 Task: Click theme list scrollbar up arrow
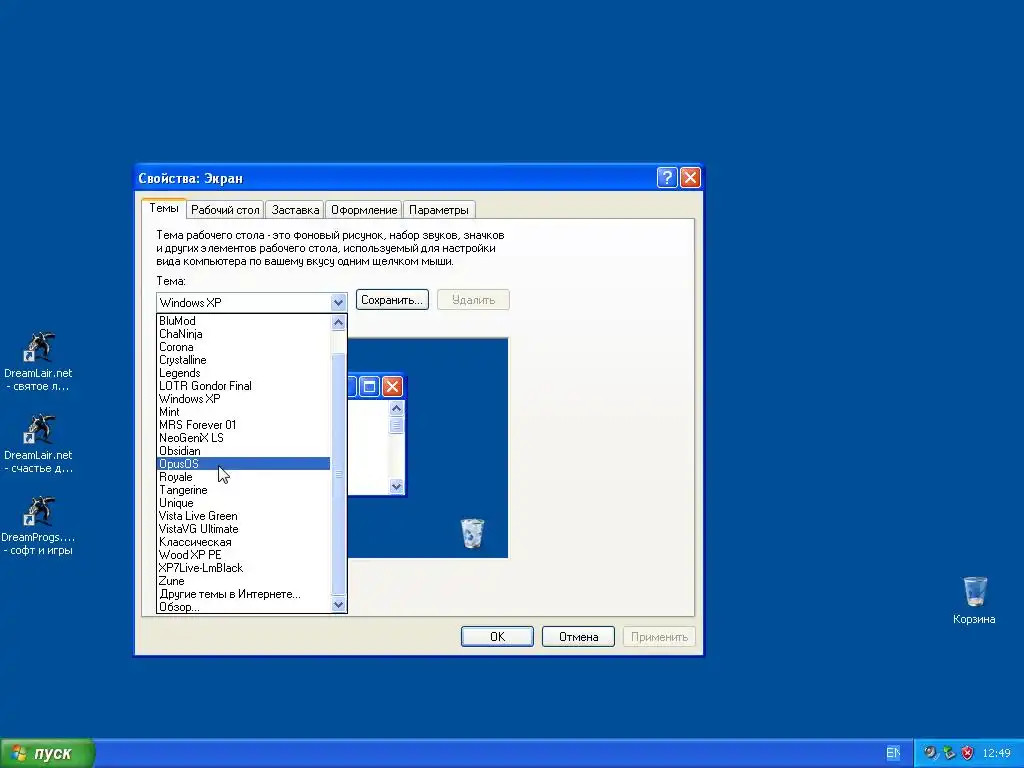[x=338, y=322]
